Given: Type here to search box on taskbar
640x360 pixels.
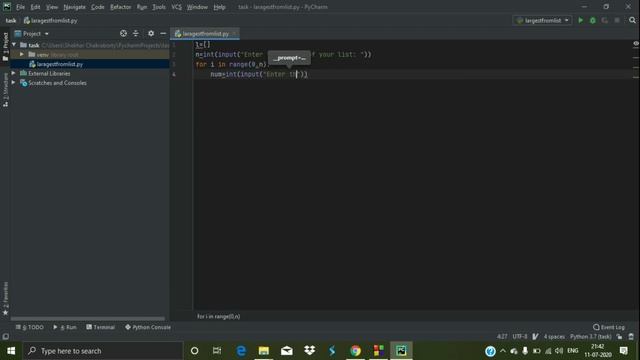Looking at the screenshot, I should pyautogui.click(x=103, y=351).
